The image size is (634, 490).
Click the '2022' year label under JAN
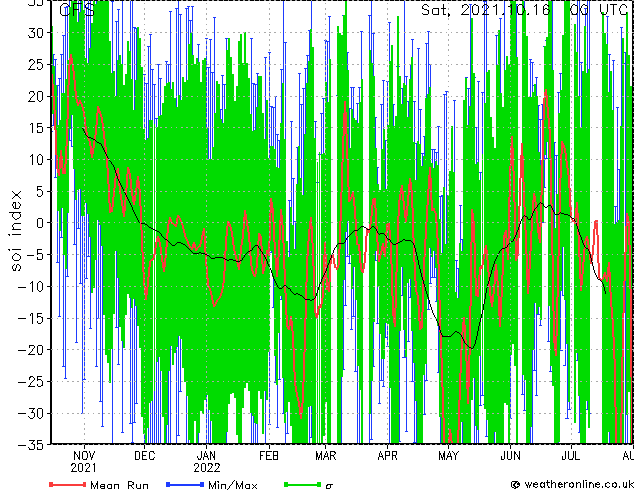pos(207,468)
